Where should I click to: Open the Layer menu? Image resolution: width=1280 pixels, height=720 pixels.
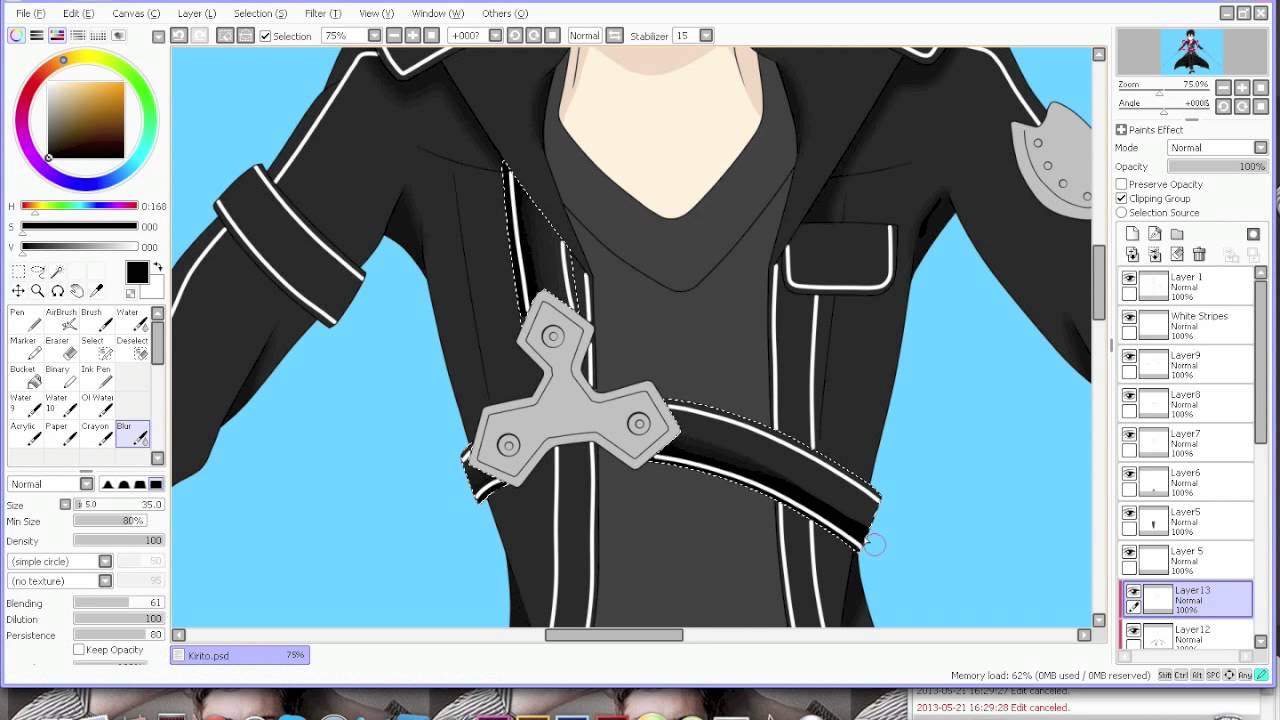pyautogui.click(x=196, y=13)
